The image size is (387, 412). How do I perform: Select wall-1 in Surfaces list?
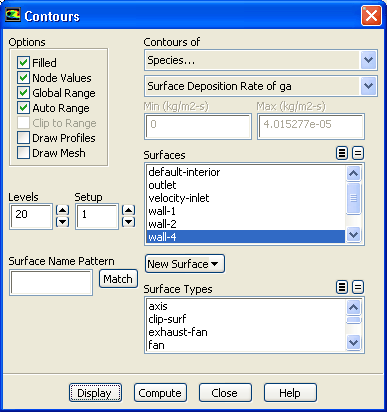click(x=246, y=211)
